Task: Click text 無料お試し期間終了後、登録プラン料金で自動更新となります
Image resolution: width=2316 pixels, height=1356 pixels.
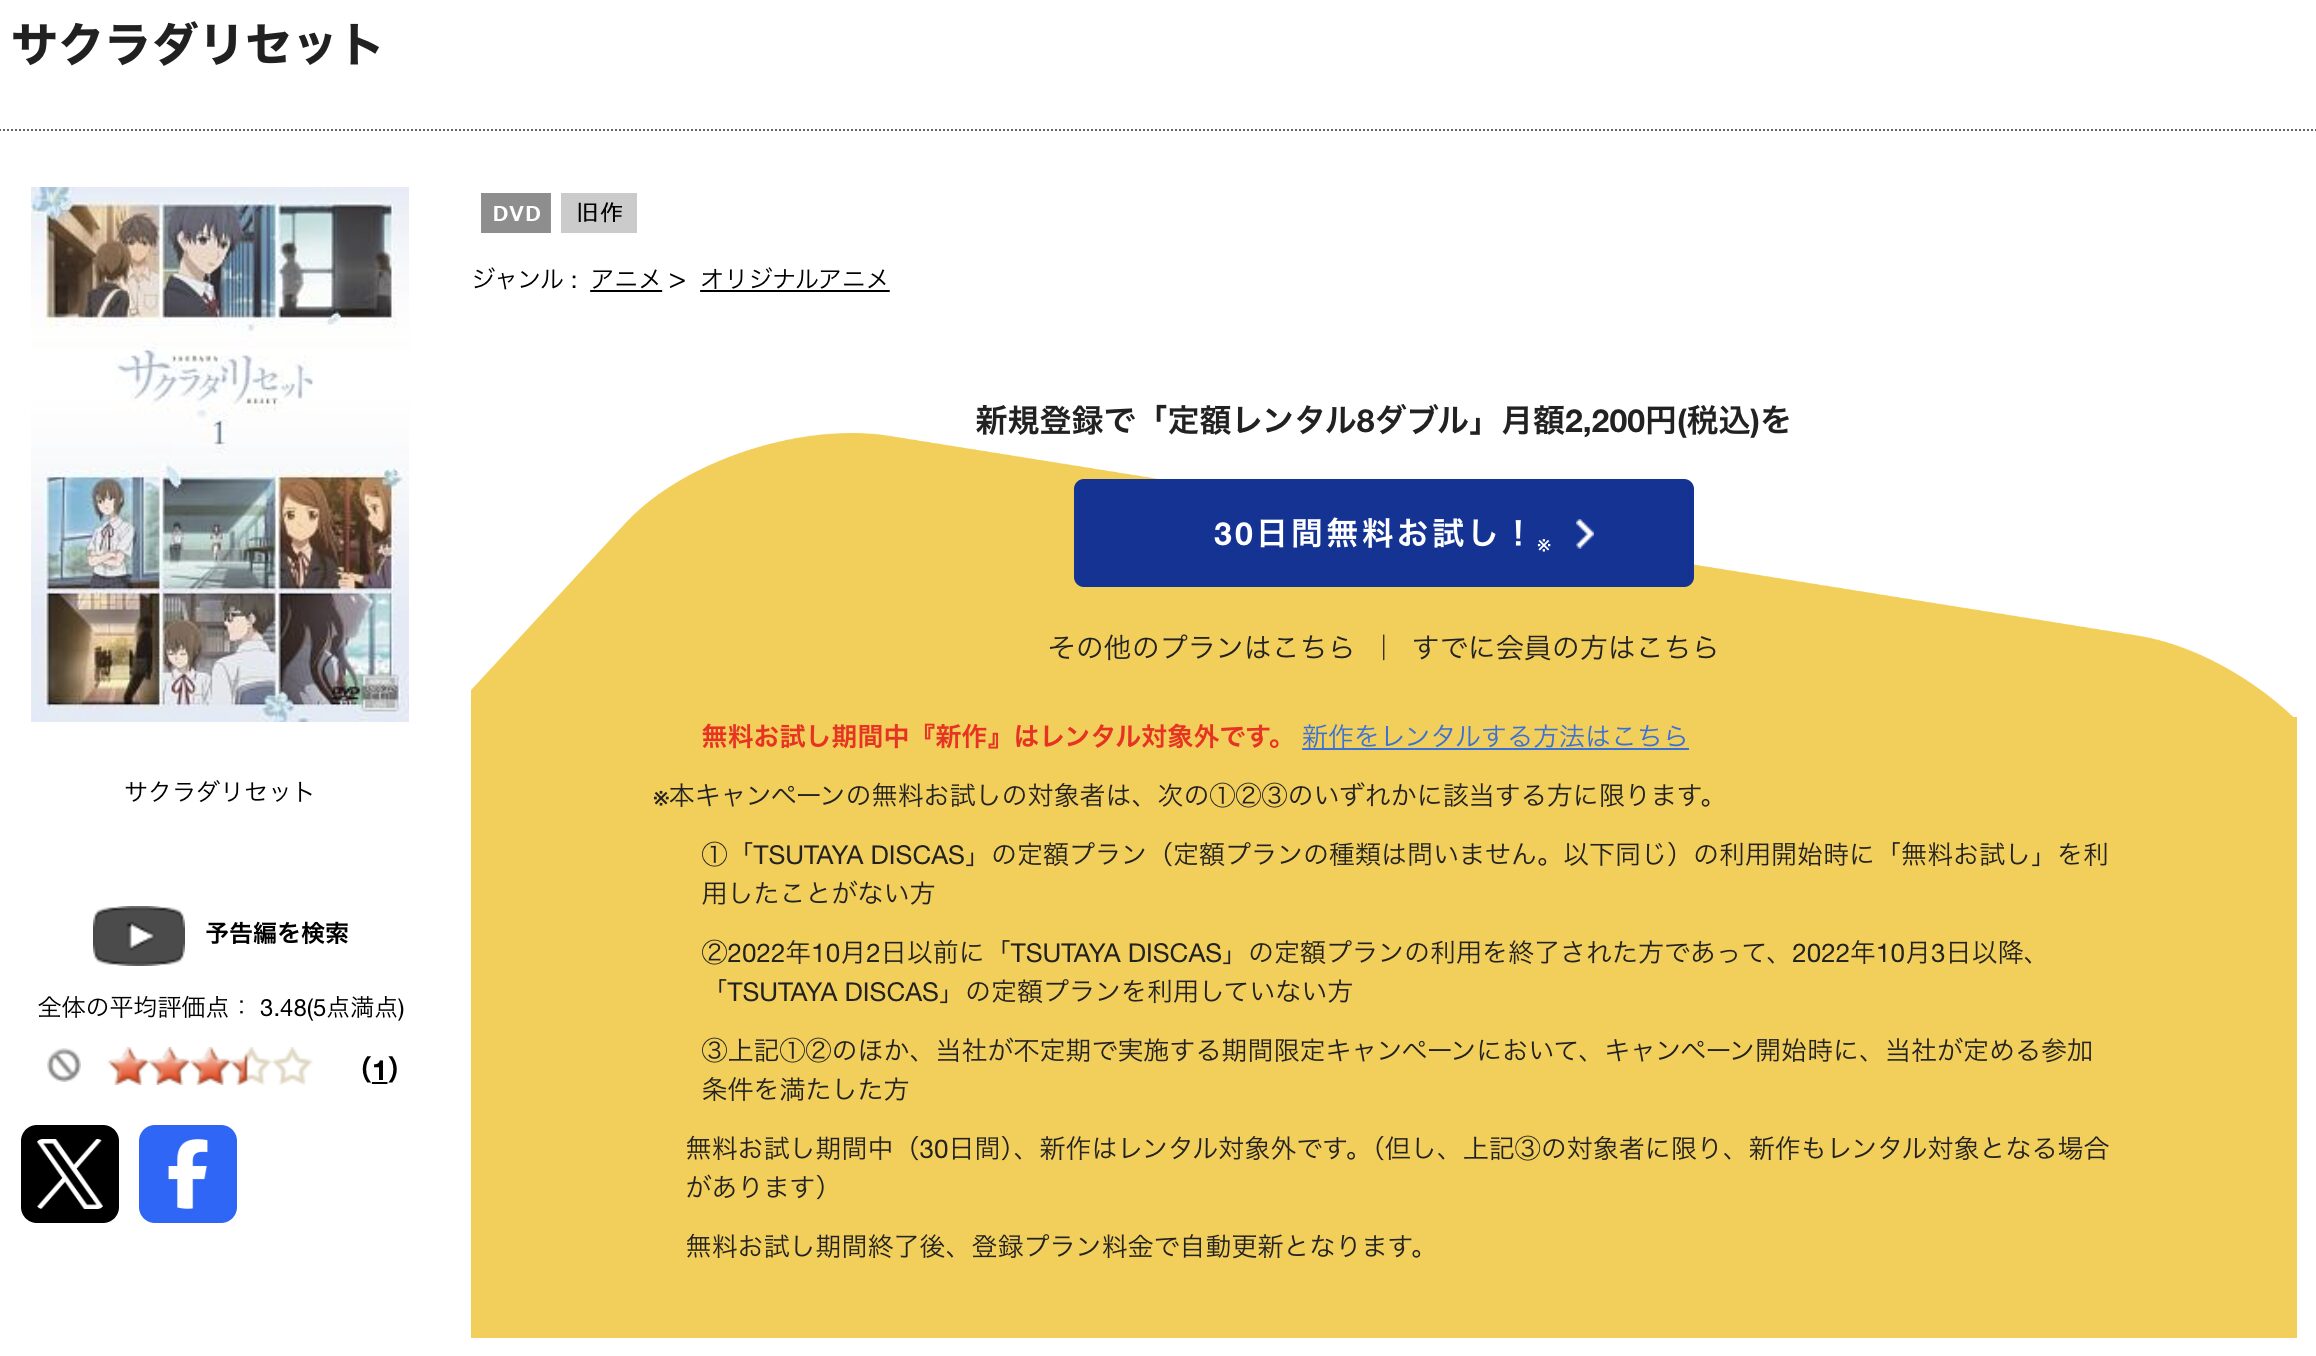Action: point(1056,1247)
